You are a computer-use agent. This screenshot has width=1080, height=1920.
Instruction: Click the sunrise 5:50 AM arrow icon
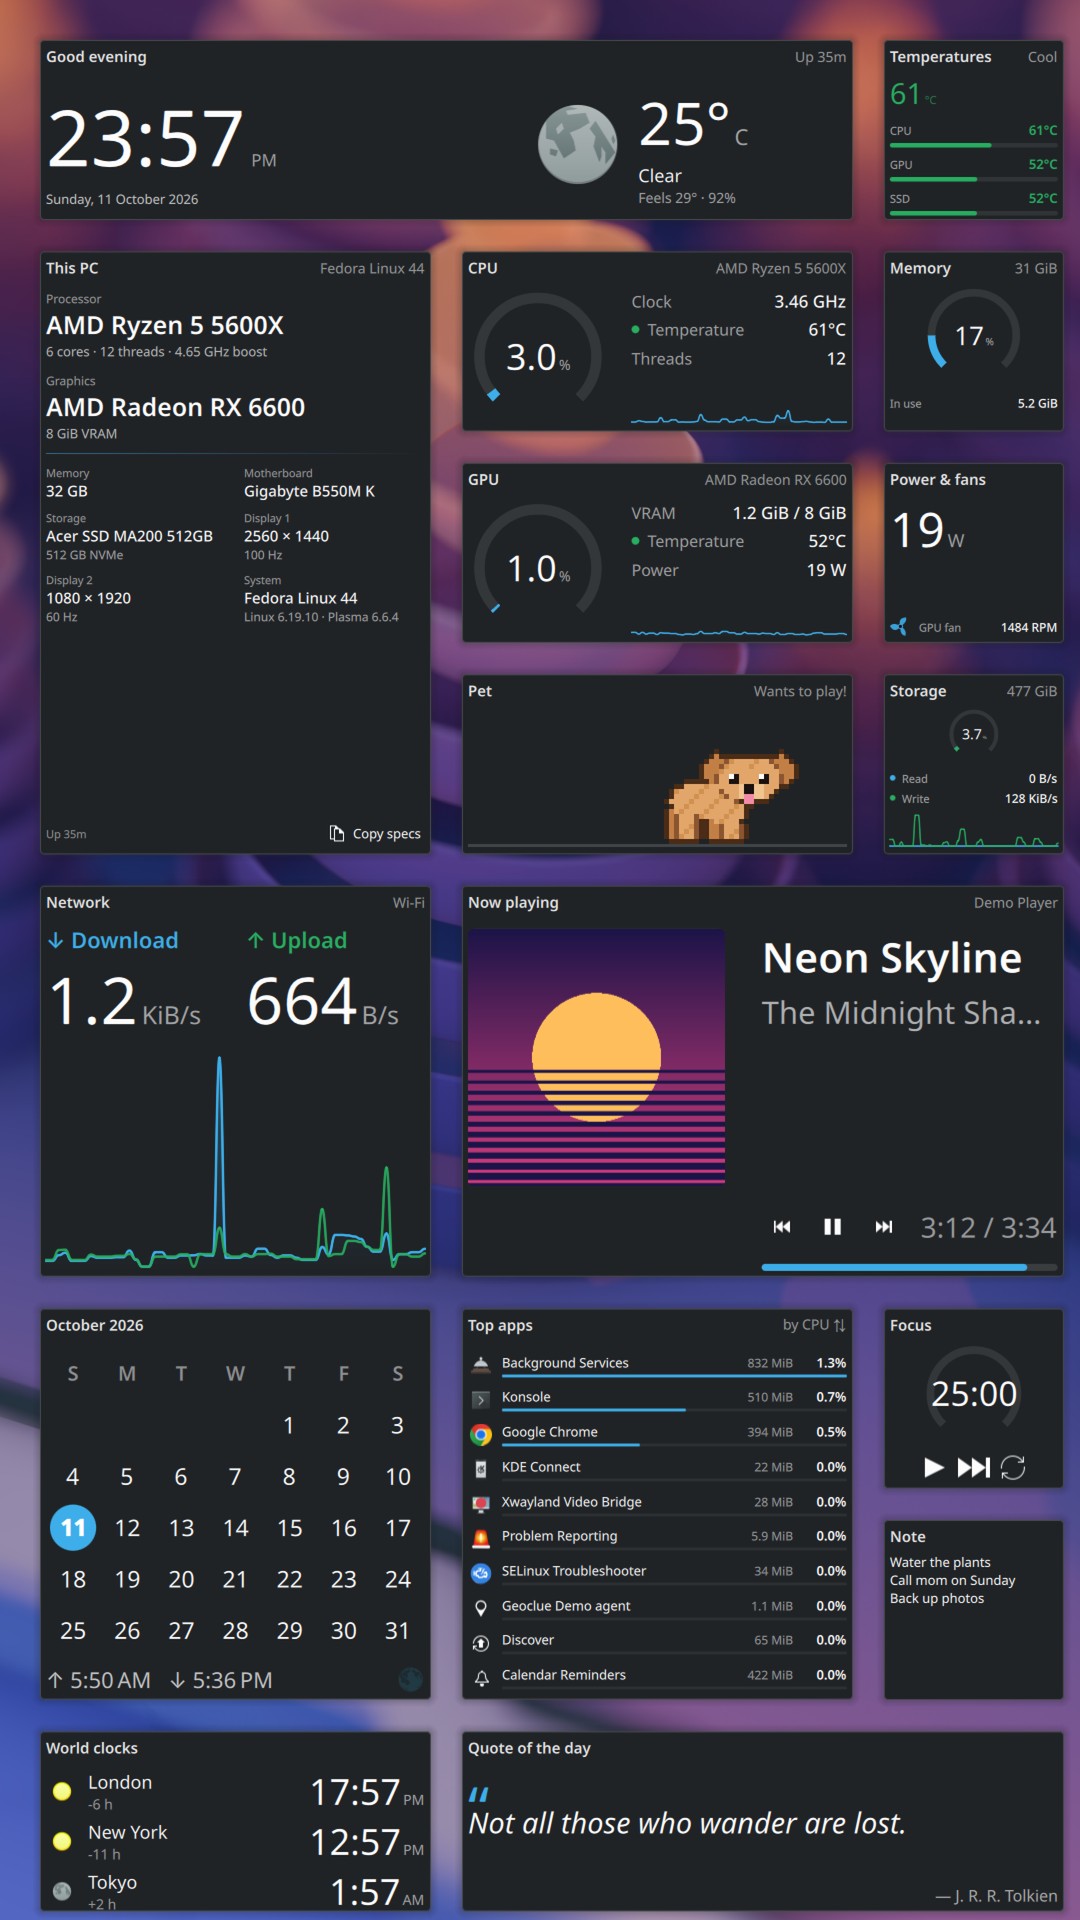pyautogui.click(x=55, y=1680)
